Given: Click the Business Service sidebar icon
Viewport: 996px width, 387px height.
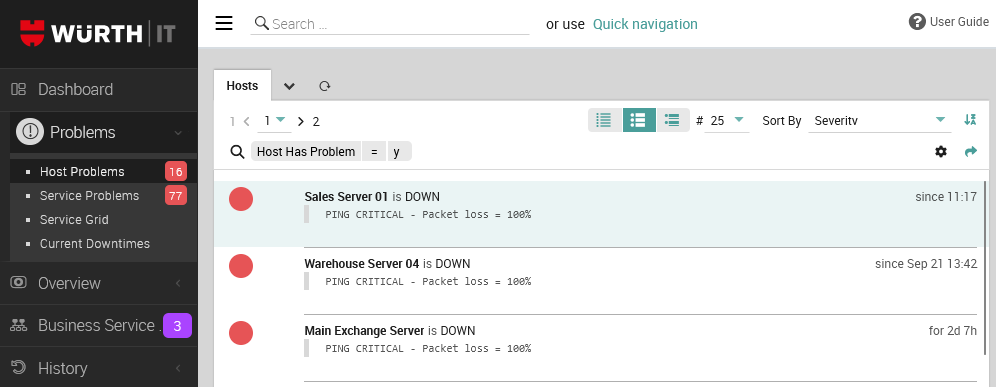Looking at the screenshot, I should [18, 325].
